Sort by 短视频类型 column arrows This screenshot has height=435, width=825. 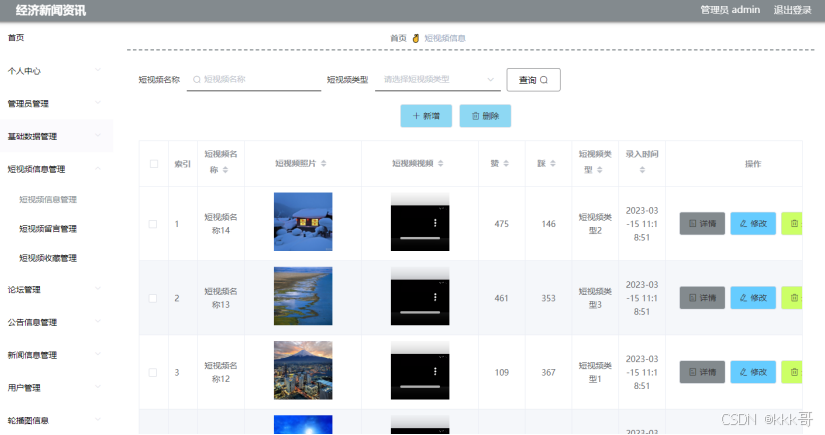[600, 170]
